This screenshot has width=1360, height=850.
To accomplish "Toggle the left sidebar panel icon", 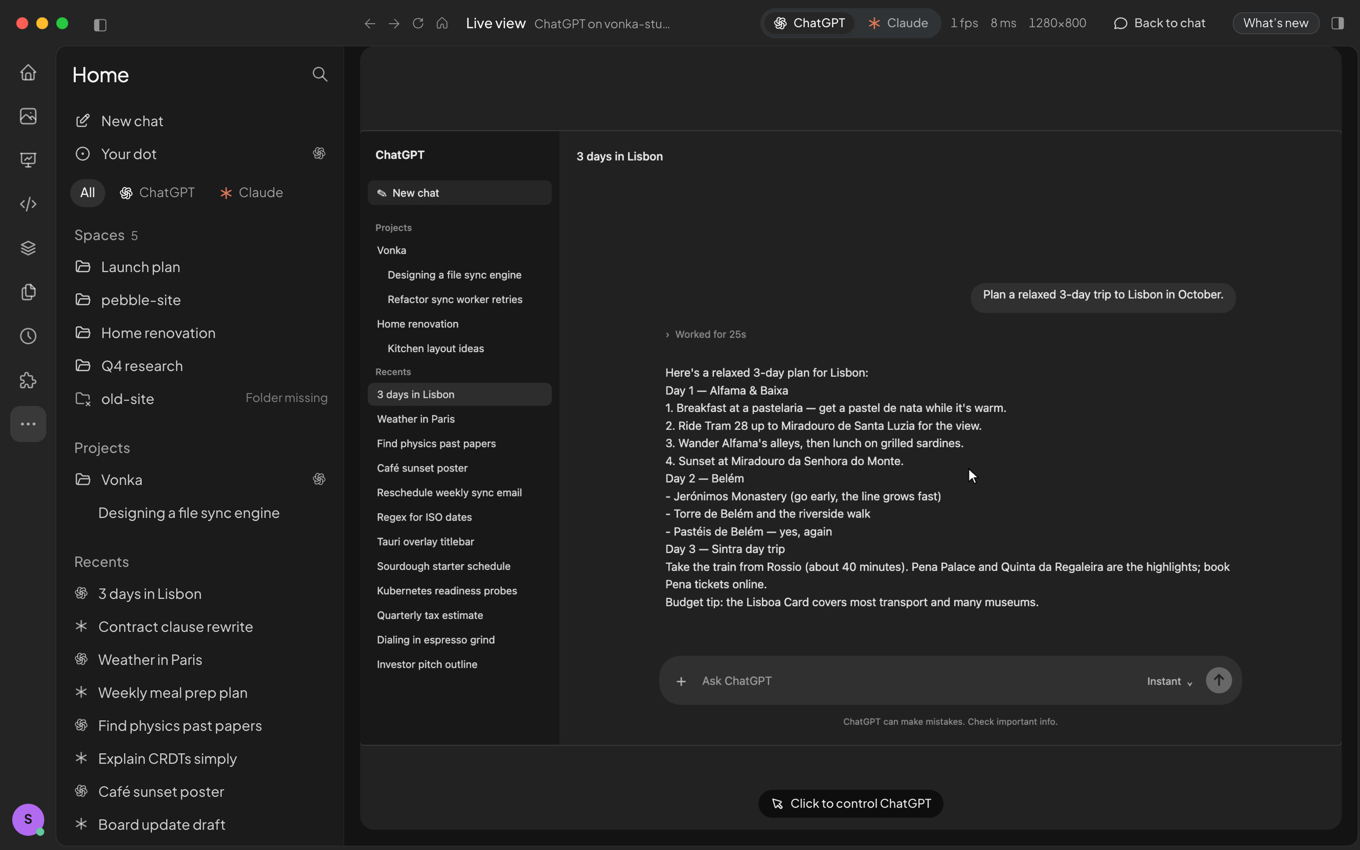I will click(100, 24).
